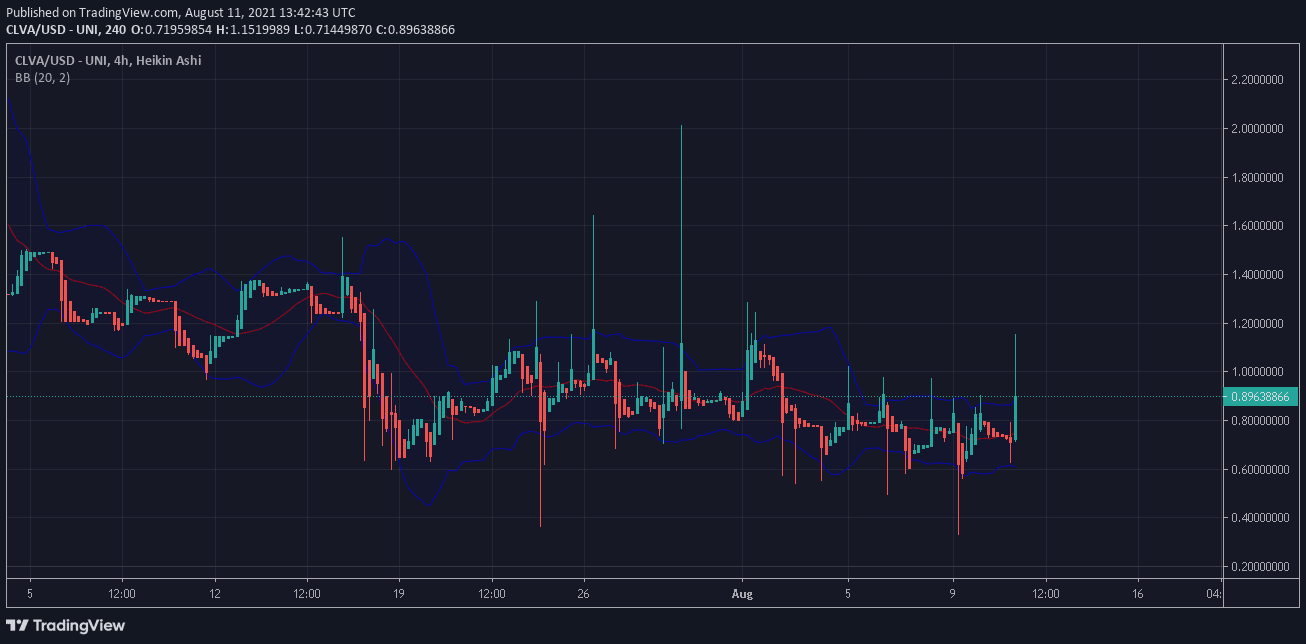Select the 16 date label on time axis
This screenshot has height=644, width=1306.
pyautogui.click(x=1138, y=592)
